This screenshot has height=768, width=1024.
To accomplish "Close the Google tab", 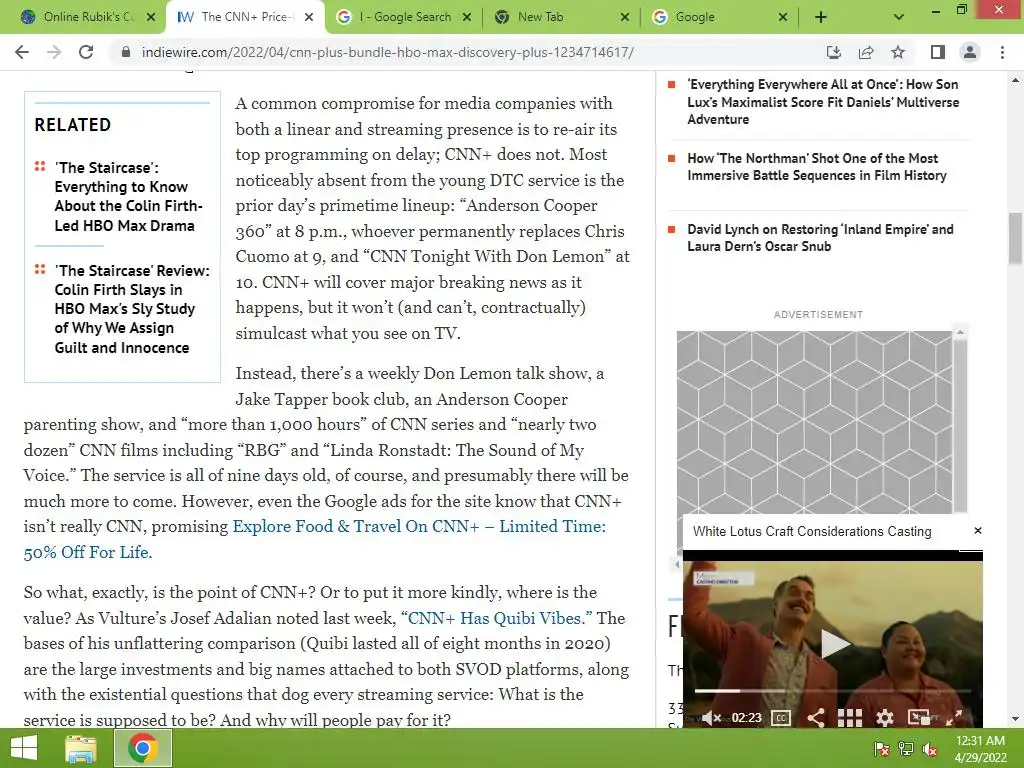I will [x=783, y=17].
